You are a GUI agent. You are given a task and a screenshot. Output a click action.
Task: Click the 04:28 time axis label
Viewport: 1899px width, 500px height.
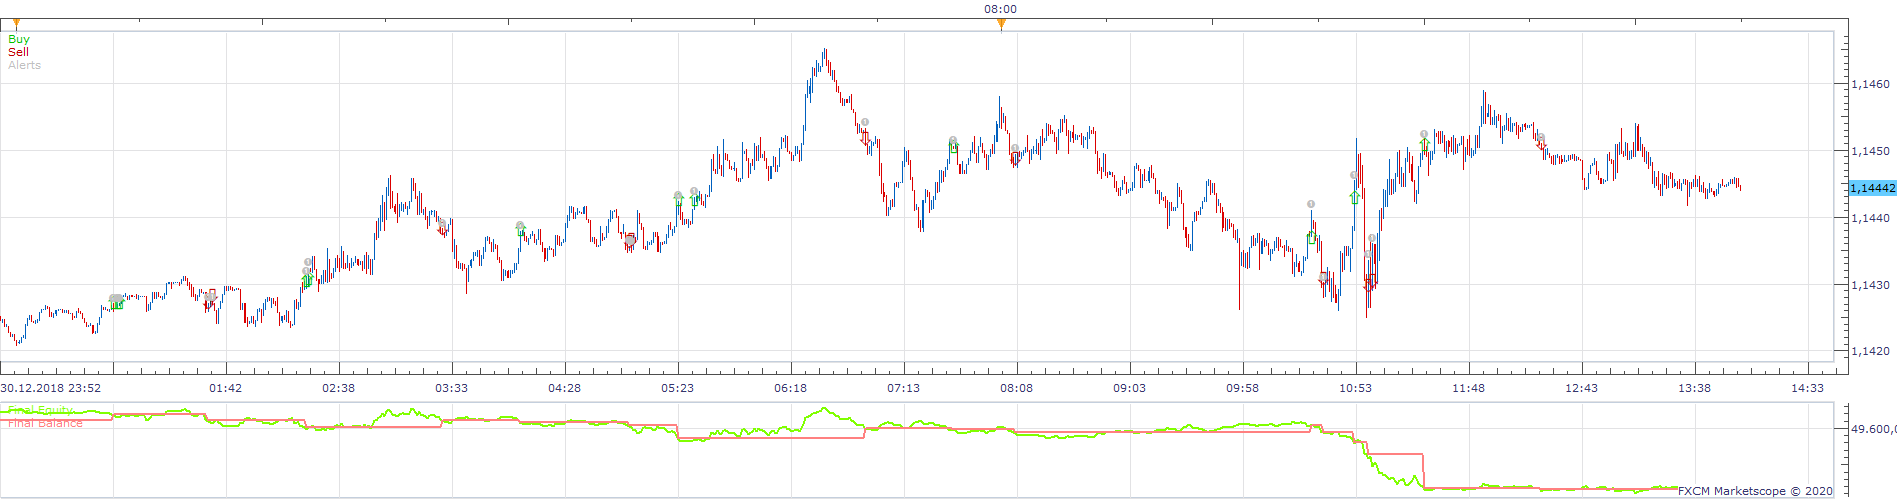[x=564, y=388]
